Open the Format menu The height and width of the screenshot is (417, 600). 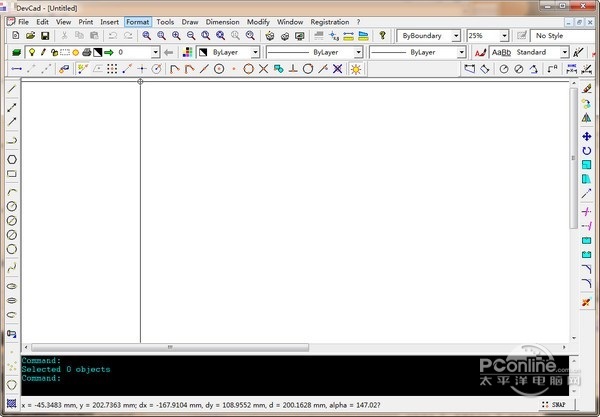(137, 21)
